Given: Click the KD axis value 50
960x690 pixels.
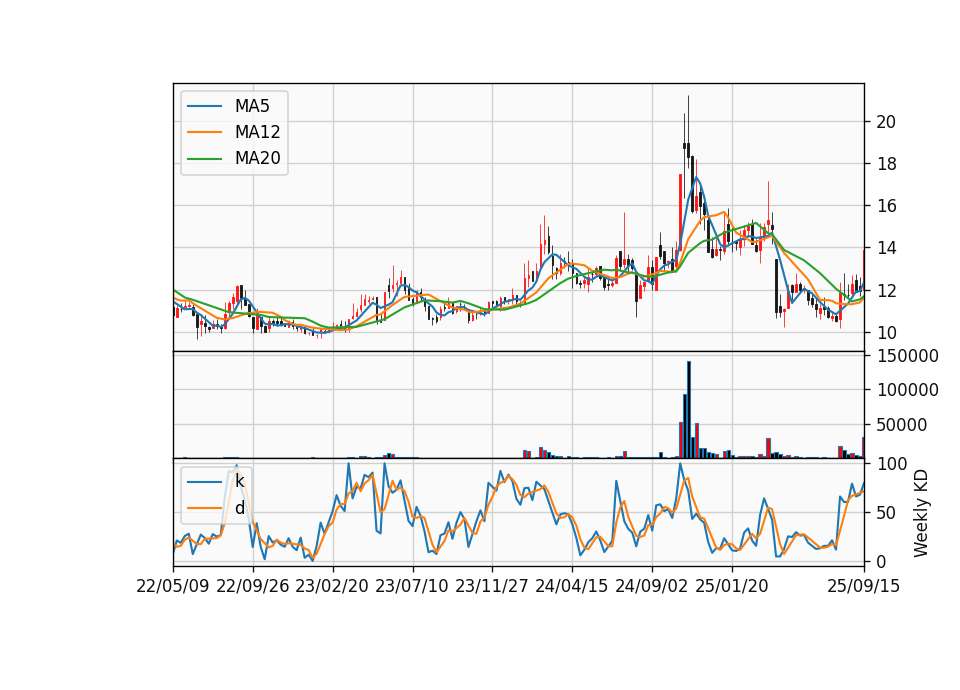Looking at the screenshot, I should pyautogui.click(x=886, y=512).
